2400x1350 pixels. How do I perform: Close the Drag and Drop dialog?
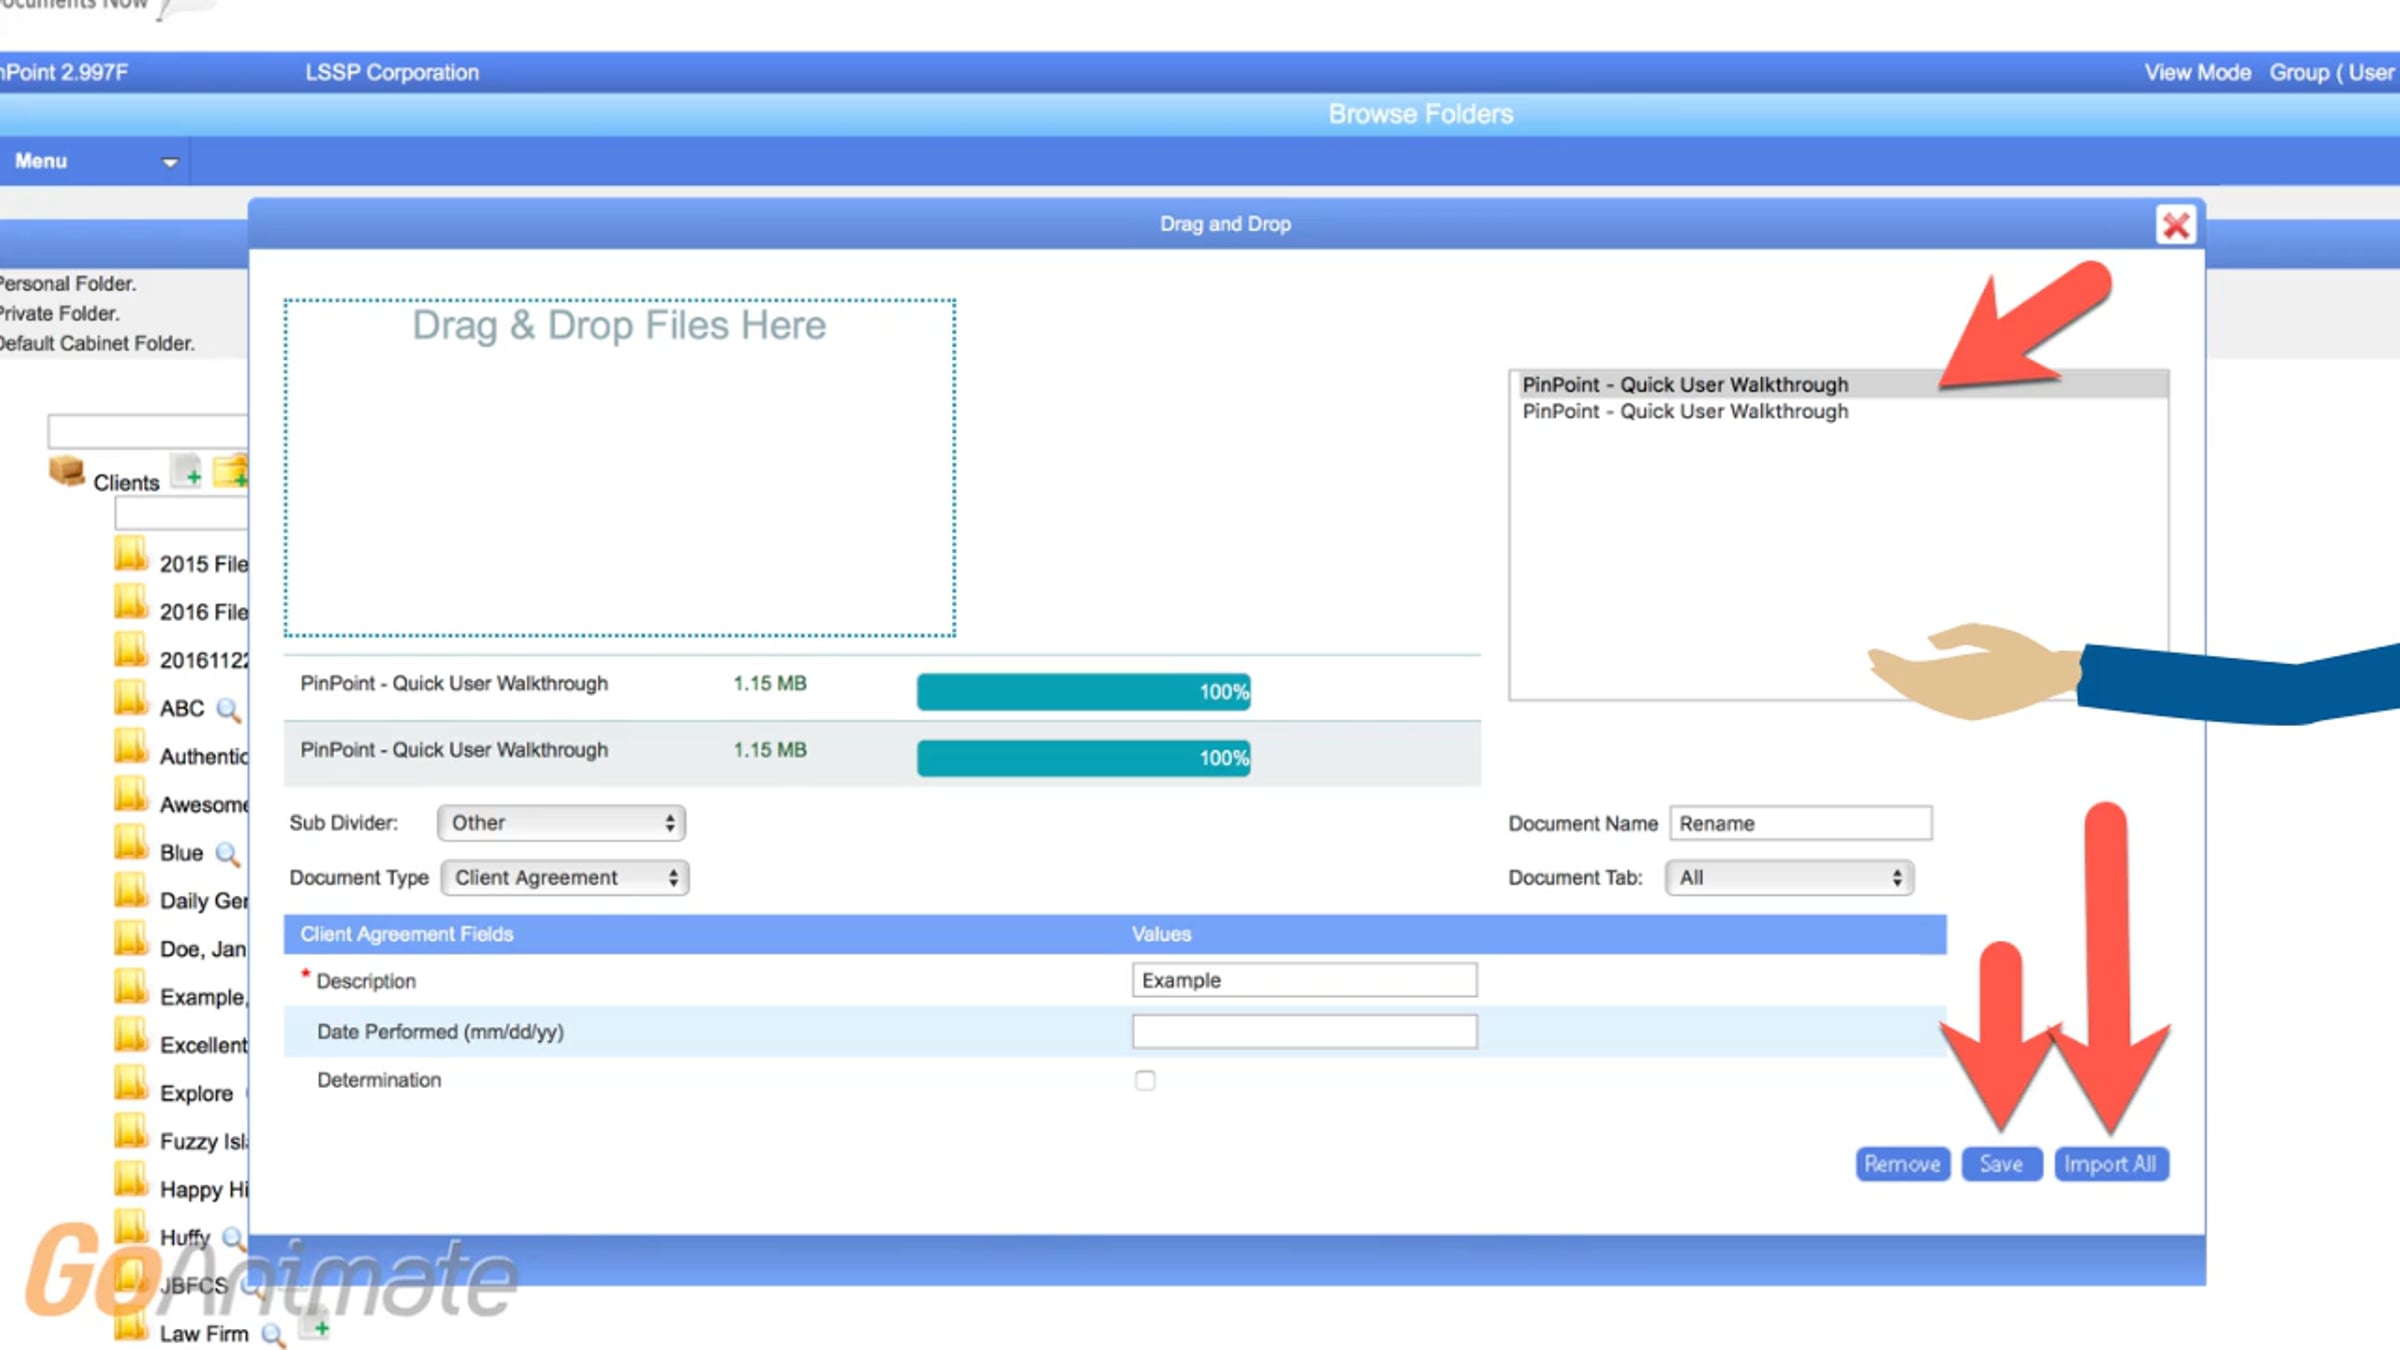coord(2175,225)
